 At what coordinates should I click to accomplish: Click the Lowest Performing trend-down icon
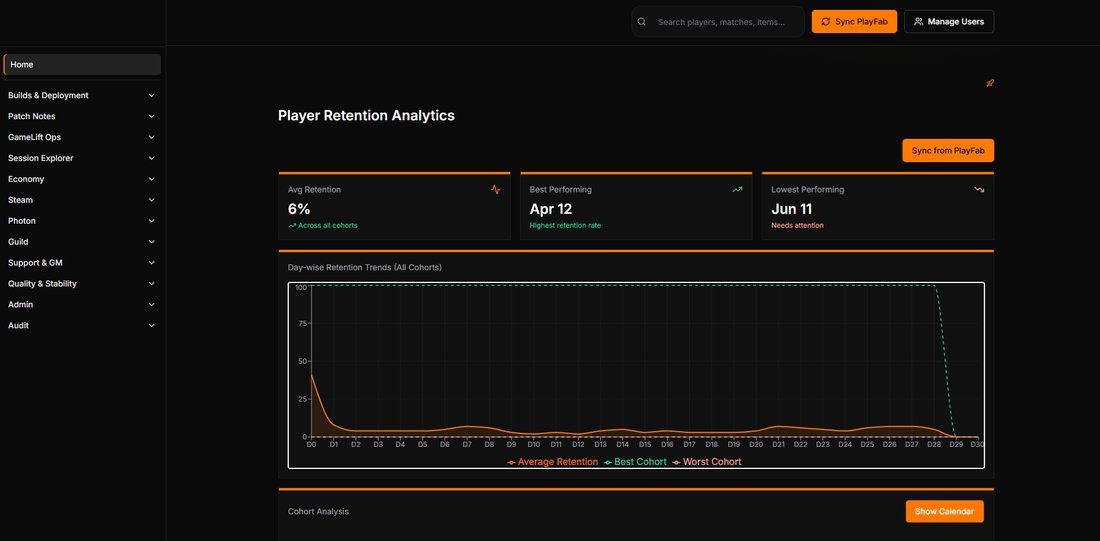point(979,189)
